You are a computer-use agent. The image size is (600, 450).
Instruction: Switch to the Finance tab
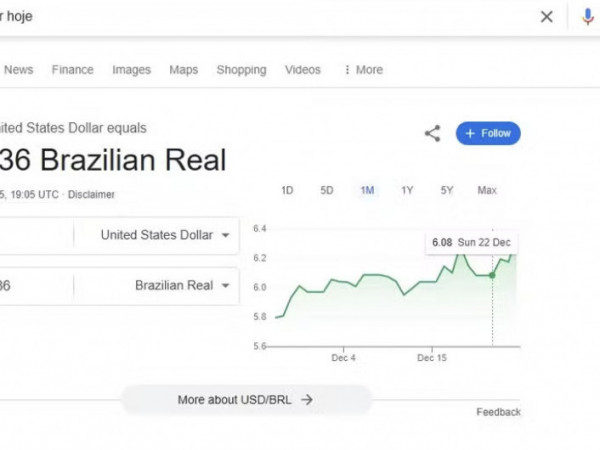73,70
